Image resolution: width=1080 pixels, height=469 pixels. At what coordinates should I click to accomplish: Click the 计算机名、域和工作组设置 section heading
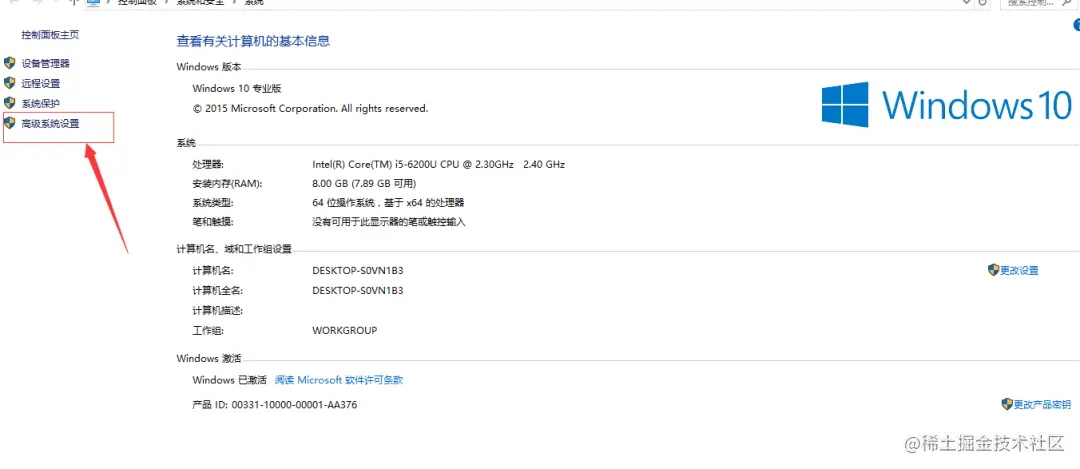[234, 249]
